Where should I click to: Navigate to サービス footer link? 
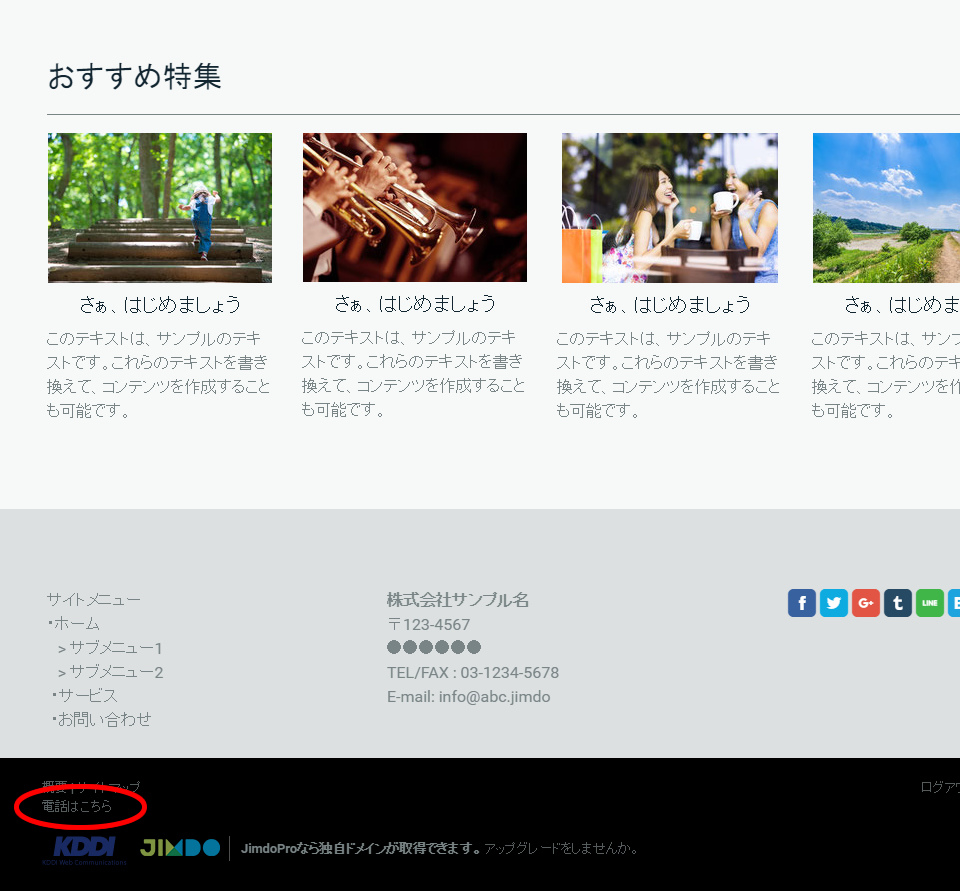click(86, 695)
